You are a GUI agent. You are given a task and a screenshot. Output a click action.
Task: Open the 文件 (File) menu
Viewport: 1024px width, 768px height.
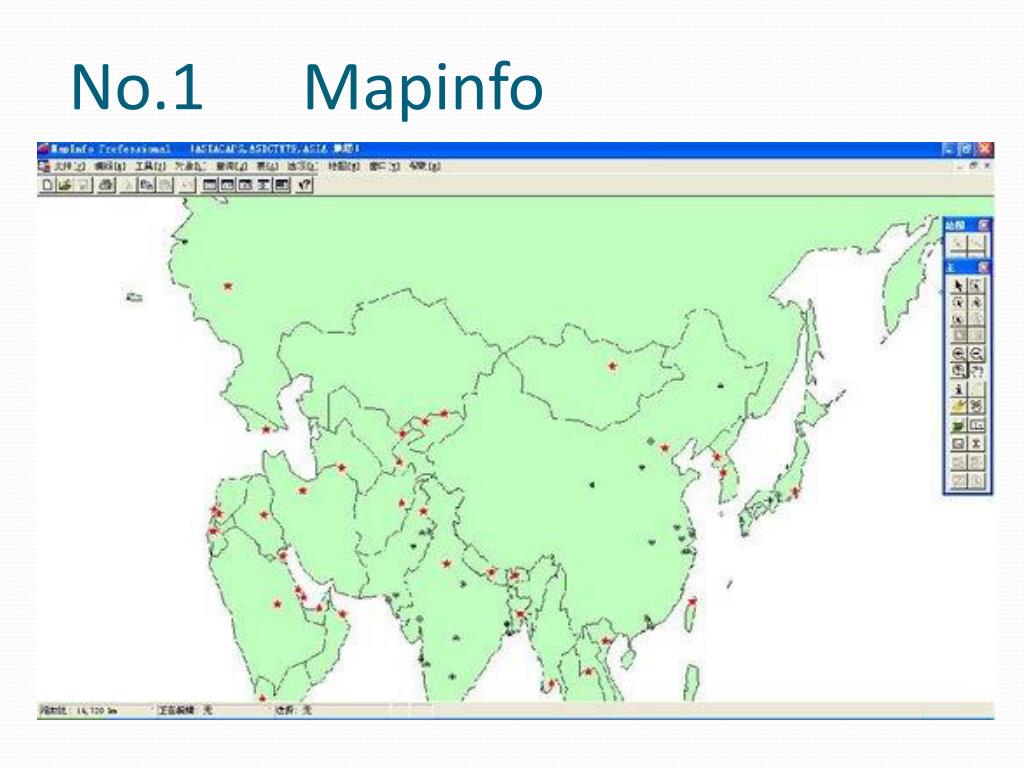[69, 167]
